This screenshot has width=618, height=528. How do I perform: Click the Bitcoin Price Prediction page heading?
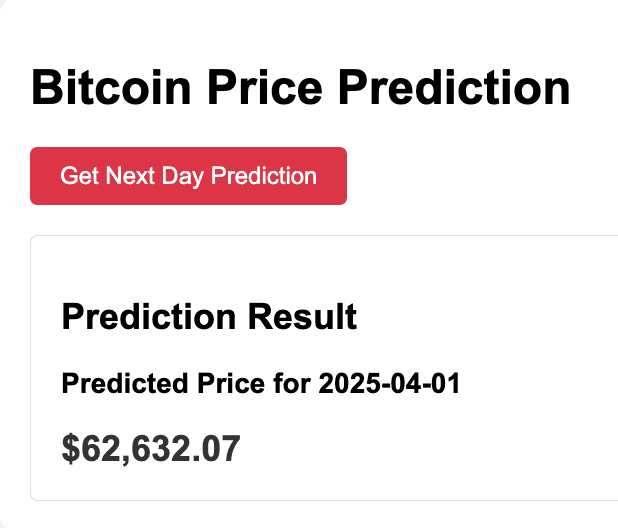[300, 88]
